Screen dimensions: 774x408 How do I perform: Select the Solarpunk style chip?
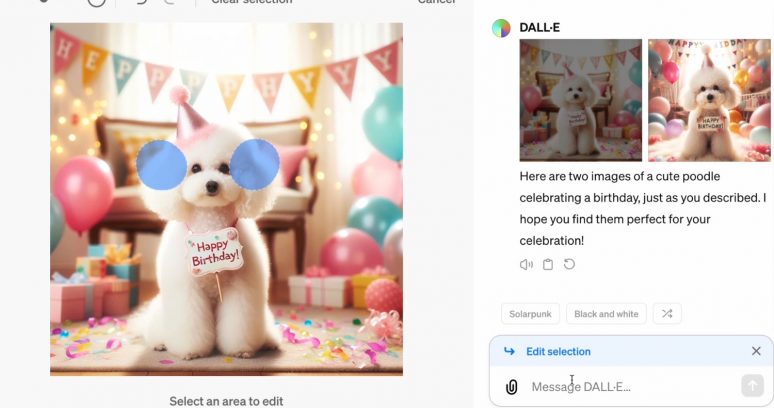[x=529, y=314]
